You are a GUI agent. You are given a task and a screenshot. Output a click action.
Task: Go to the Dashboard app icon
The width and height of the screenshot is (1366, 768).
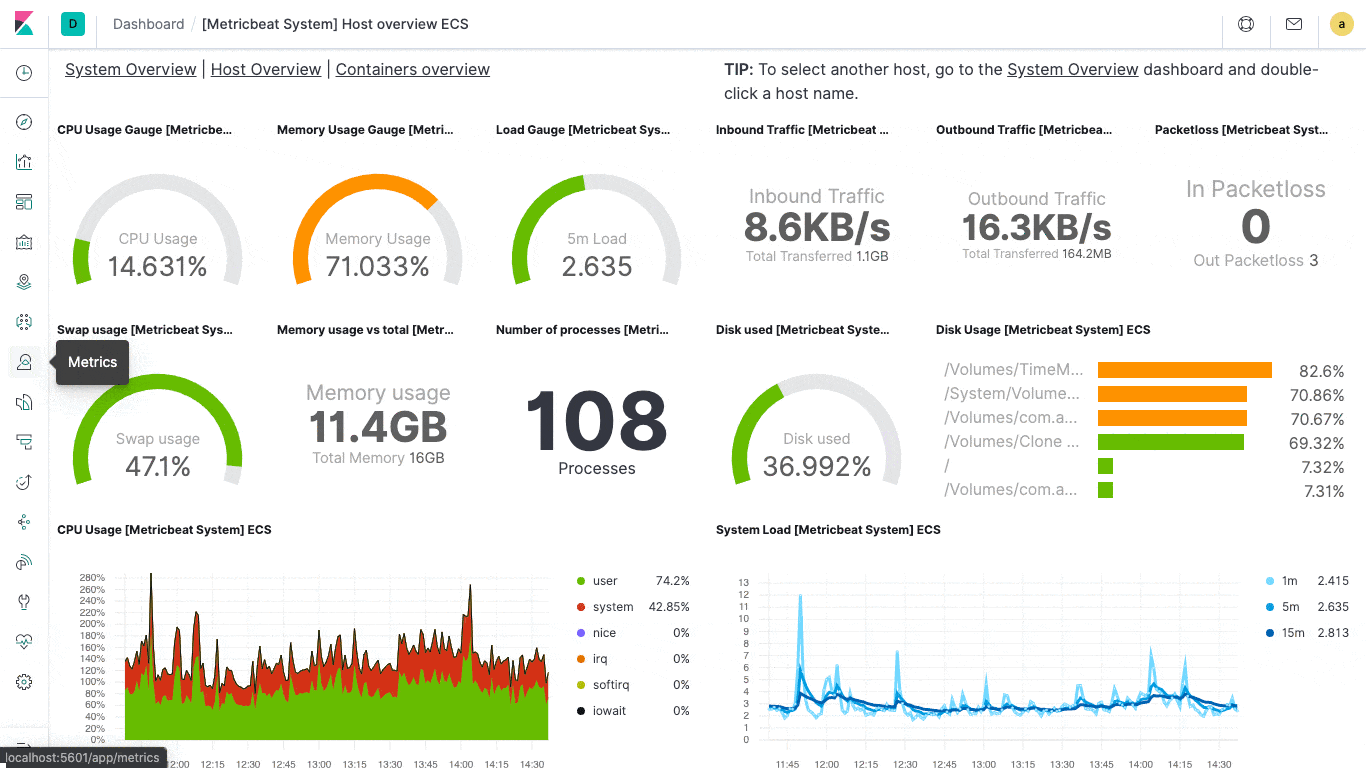pyautogui.click(x=24, y=202)
